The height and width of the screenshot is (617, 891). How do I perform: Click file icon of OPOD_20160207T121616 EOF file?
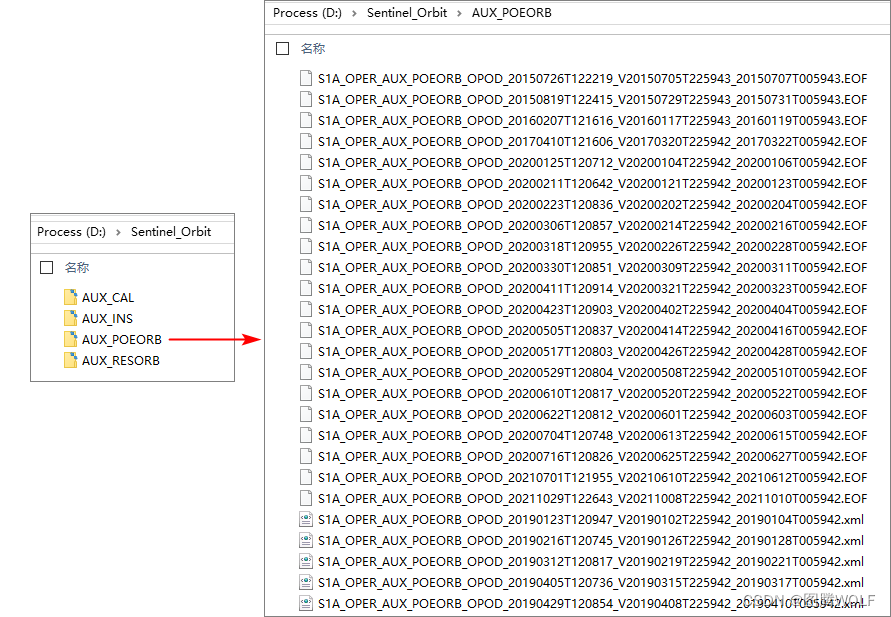pos(306,120)
